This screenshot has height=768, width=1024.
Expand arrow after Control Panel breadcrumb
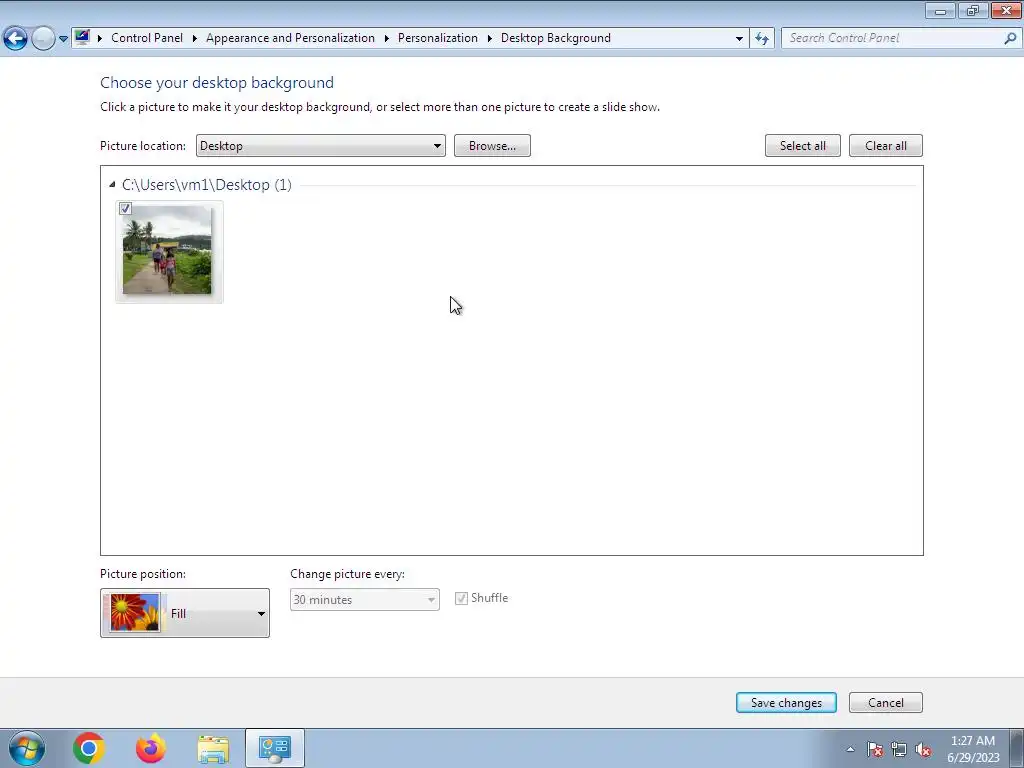[195, 39]
